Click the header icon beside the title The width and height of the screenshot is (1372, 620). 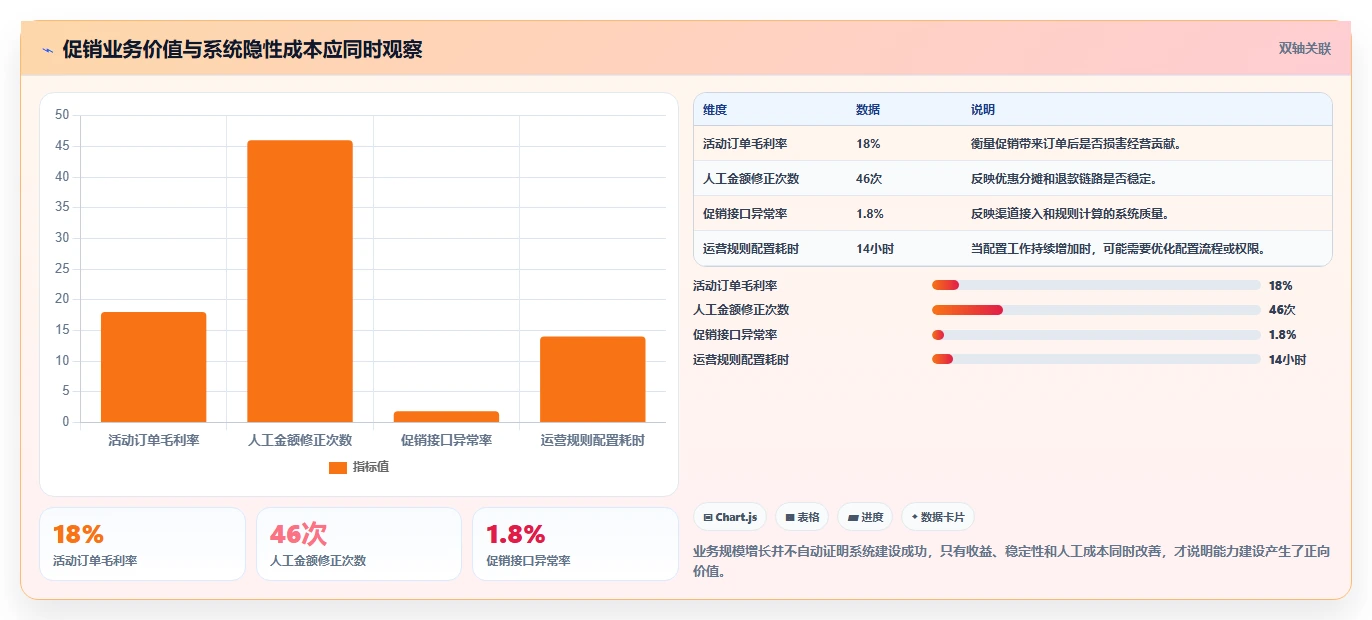[47, 50]
